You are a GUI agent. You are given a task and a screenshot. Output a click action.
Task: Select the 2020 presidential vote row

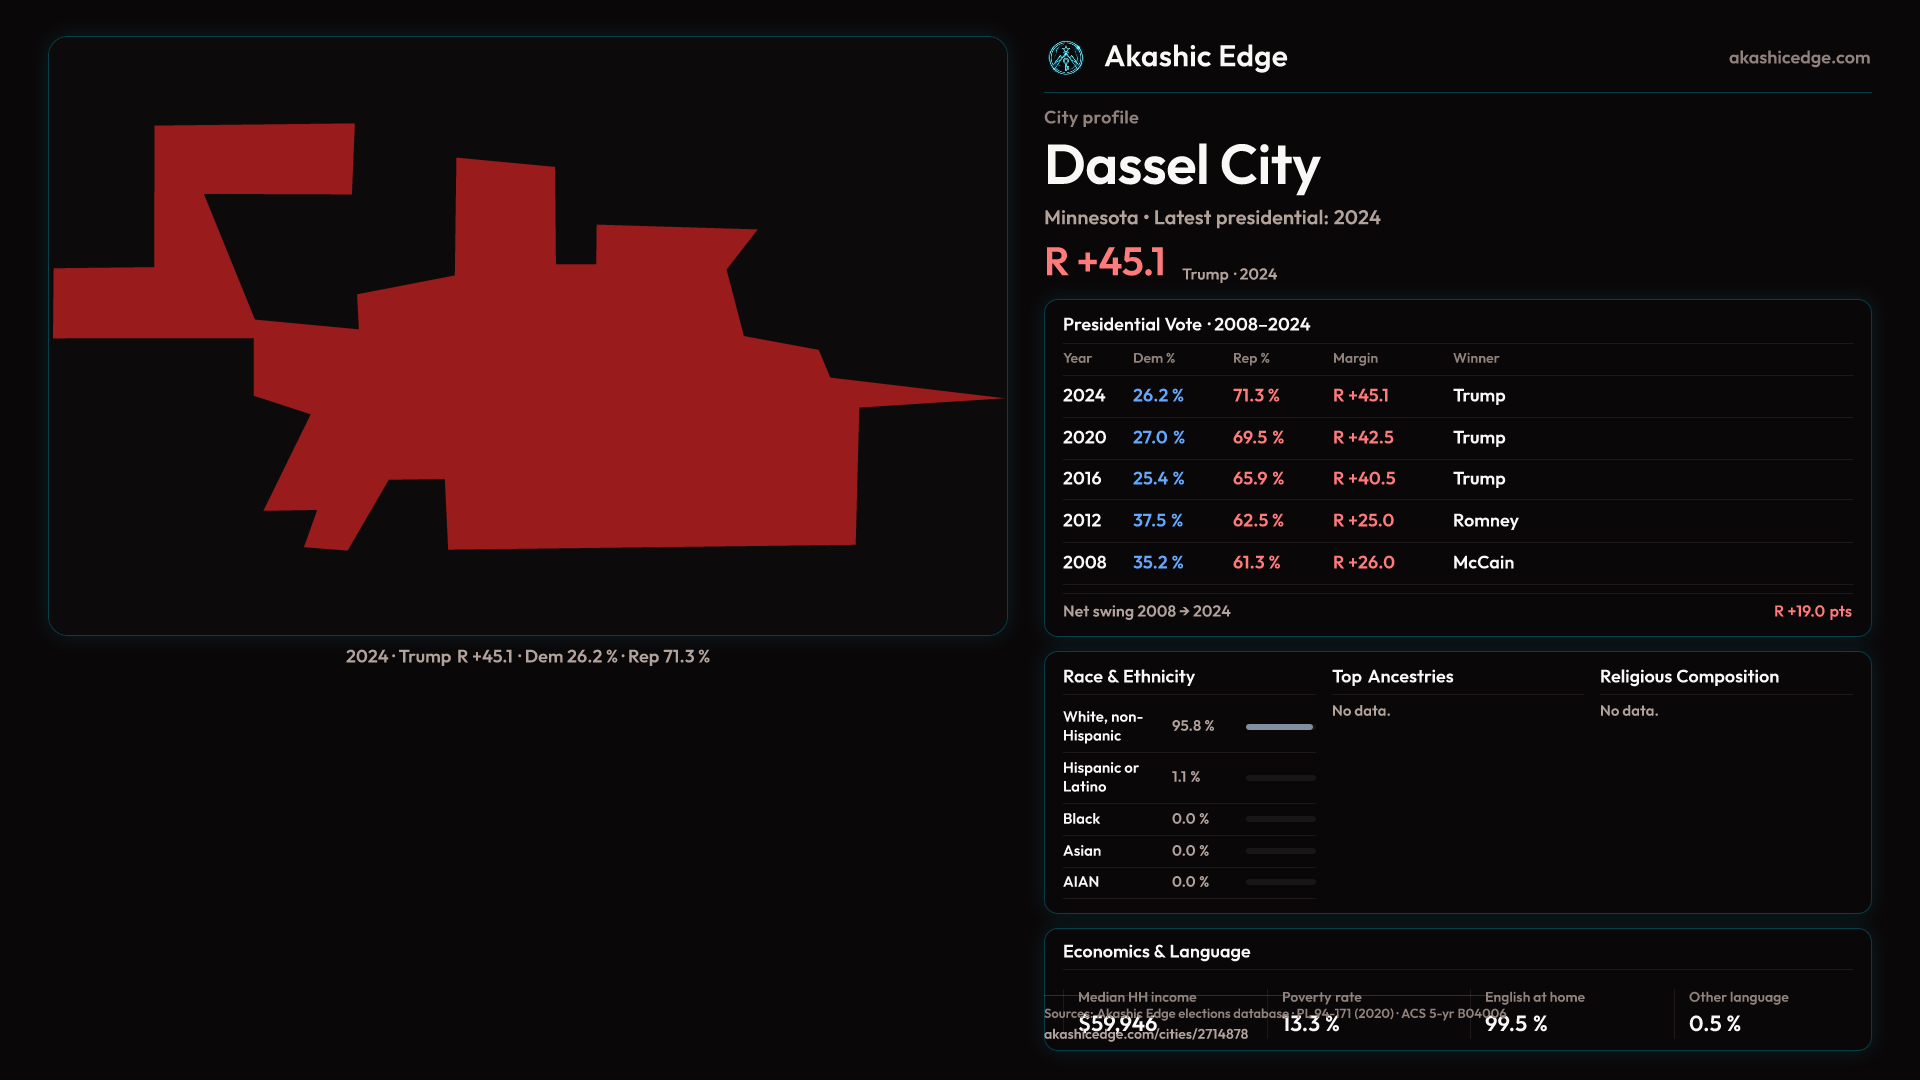[x=1084, y=438]
